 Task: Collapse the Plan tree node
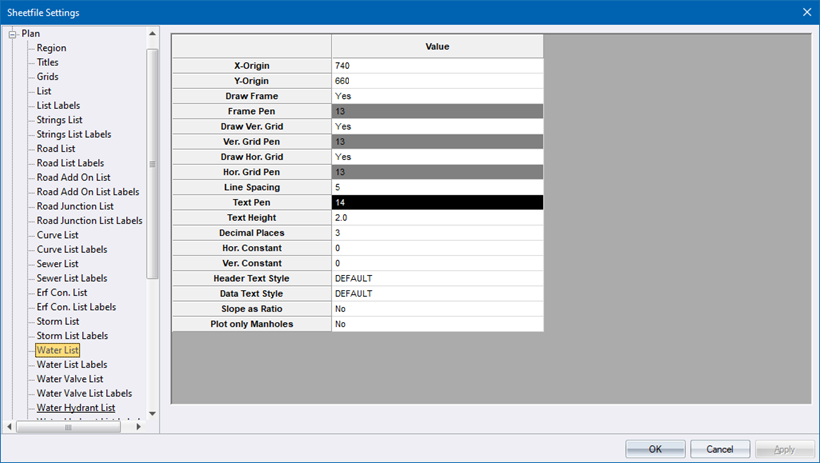coord(13,34)
